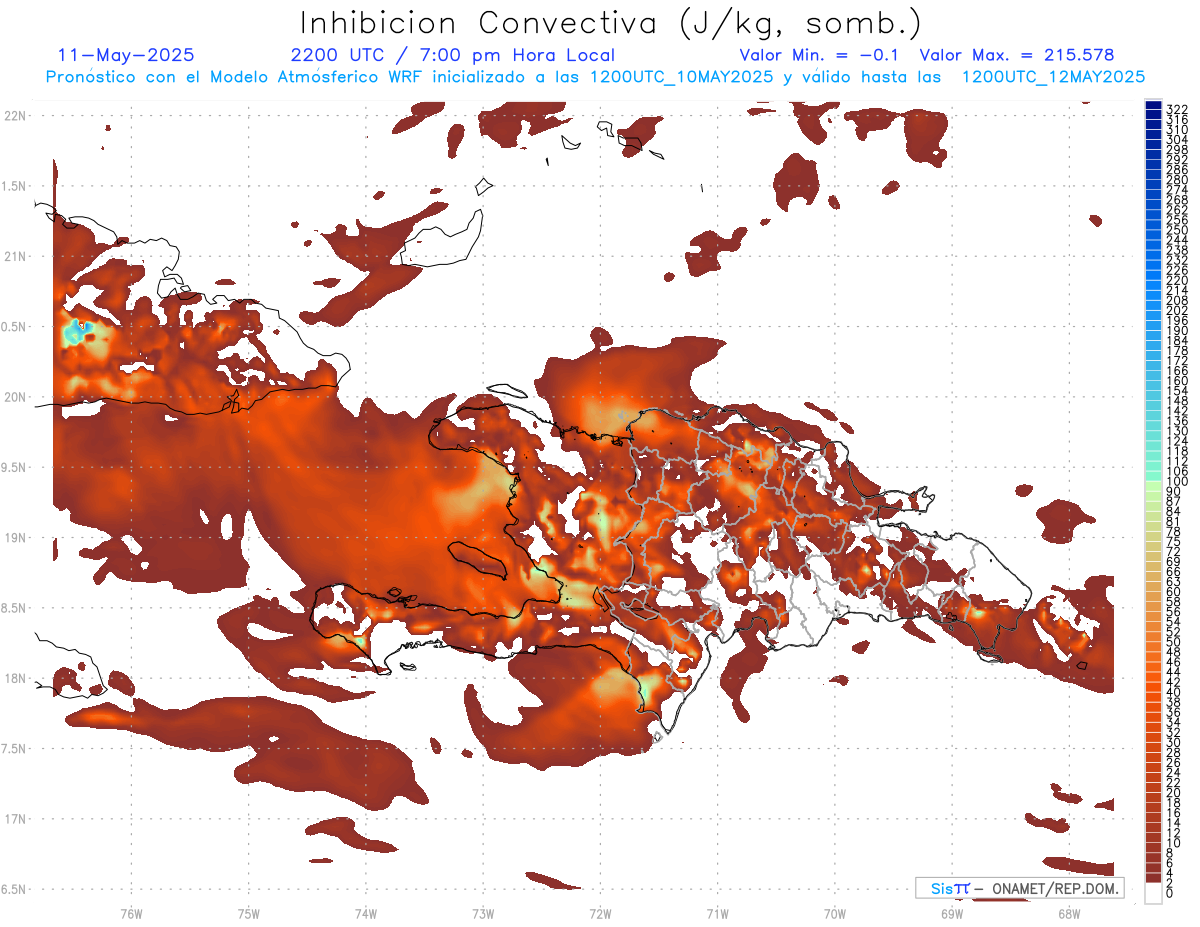Screen dimensions: 1200x927
Task: Click the "70W" longitude label
Action: tap(835, 914)
